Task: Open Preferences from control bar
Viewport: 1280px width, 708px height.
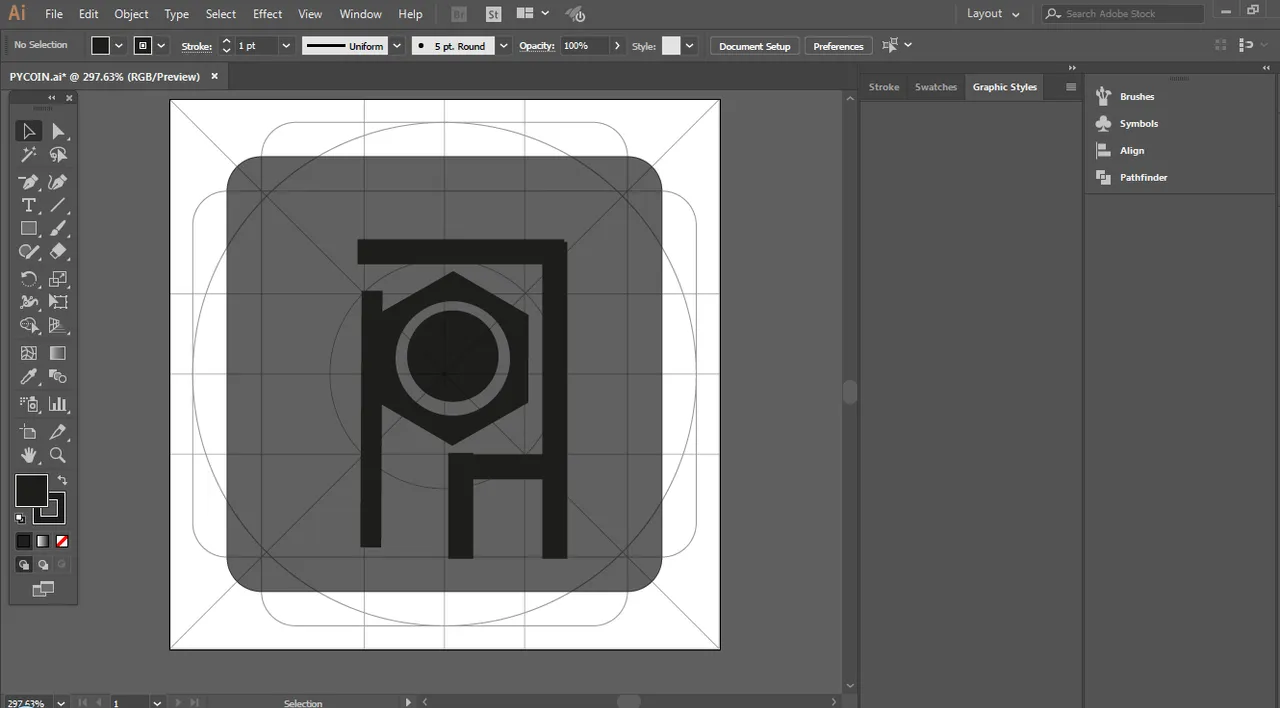Action: coord(838,46)
